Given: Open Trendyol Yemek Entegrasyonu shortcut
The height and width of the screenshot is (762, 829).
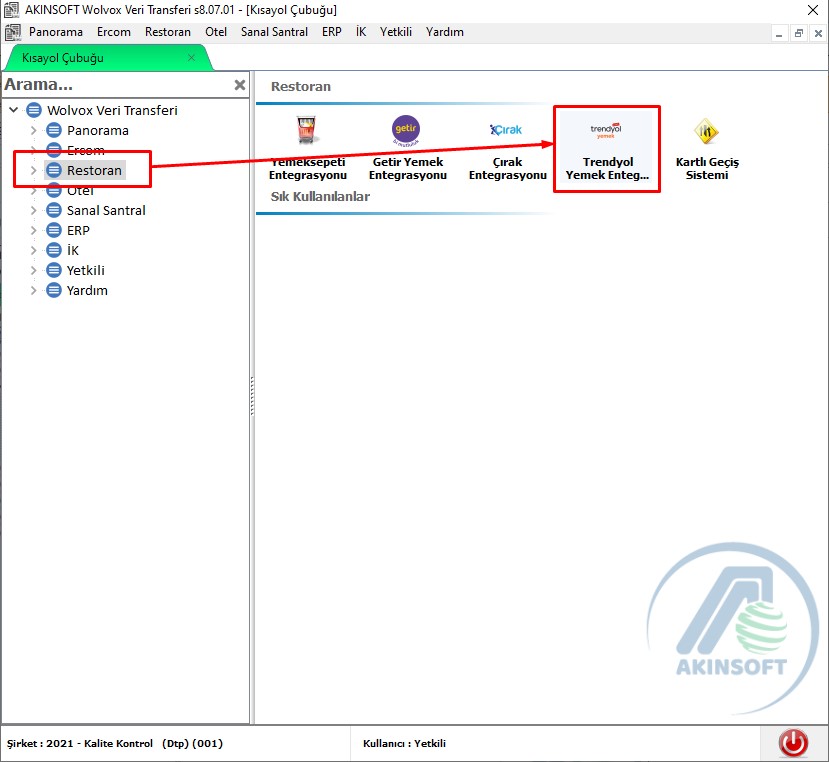Looking at the screenshot, I should [607, 148].
